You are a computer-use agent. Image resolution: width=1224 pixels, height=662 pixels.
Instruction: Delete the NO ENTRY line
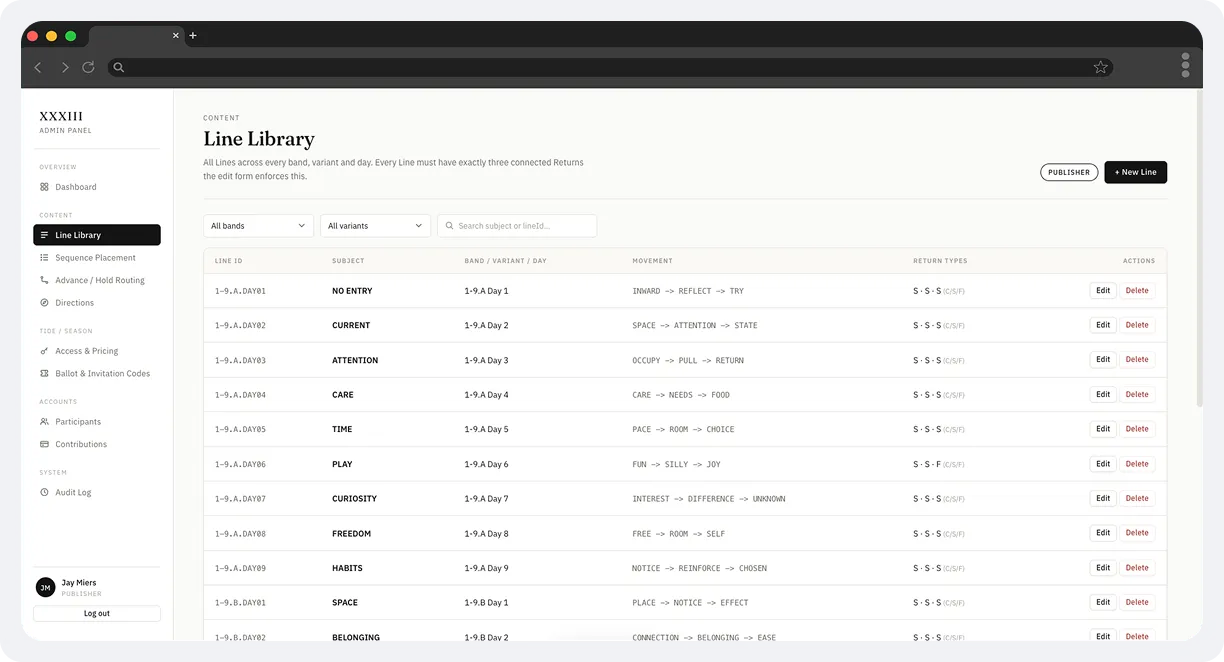coord(1137,291)
